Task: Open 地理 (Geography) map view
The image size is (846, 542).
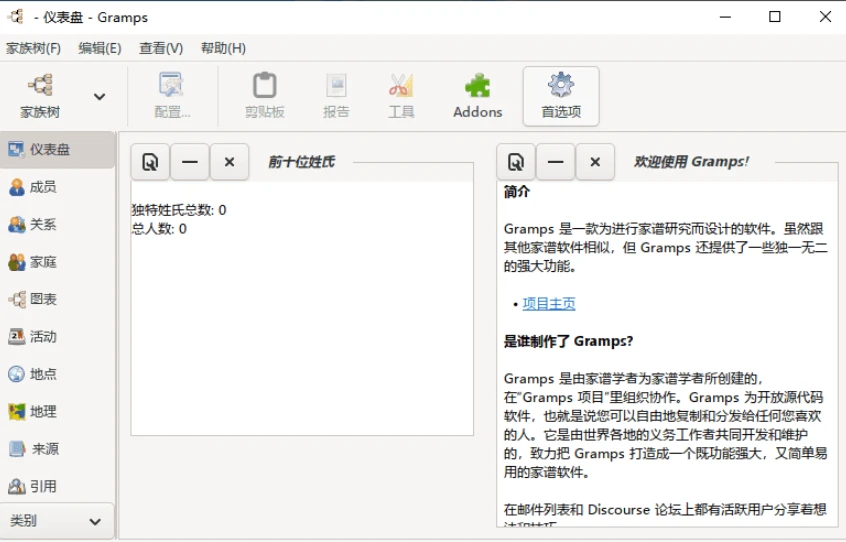Action: pyautogui.click(x=42, y=411)
